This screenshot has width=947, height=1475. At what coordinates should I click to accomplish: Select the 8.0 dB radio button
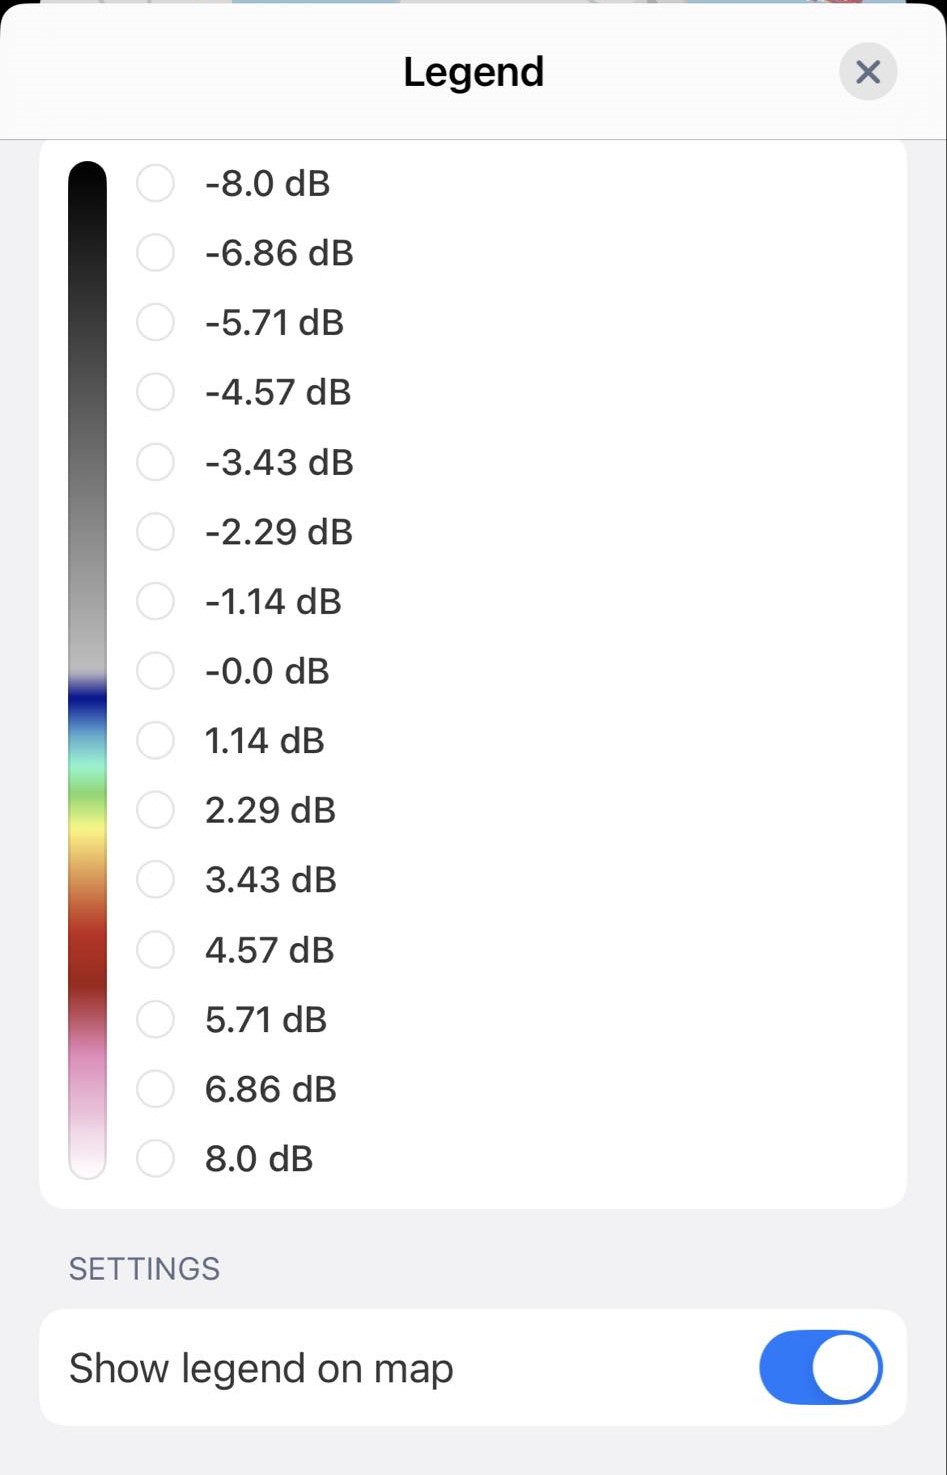(155, 1158)
